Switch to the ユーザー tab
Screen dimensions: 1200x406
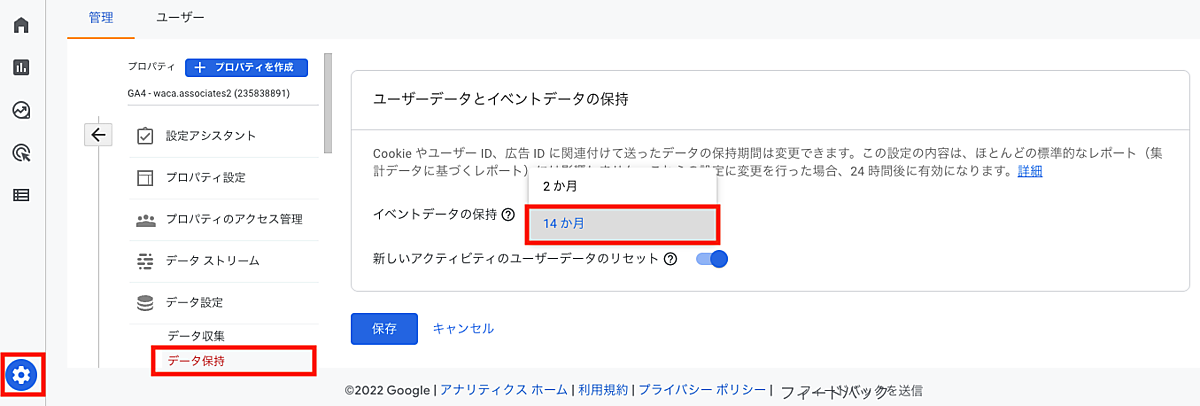pyautogui.click(x=180, y=17)
